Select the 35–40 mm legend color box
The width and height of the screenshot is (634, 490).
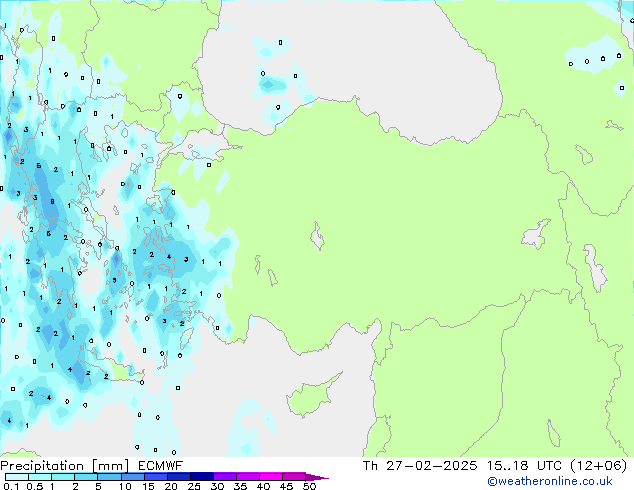(x=247, y=477)
